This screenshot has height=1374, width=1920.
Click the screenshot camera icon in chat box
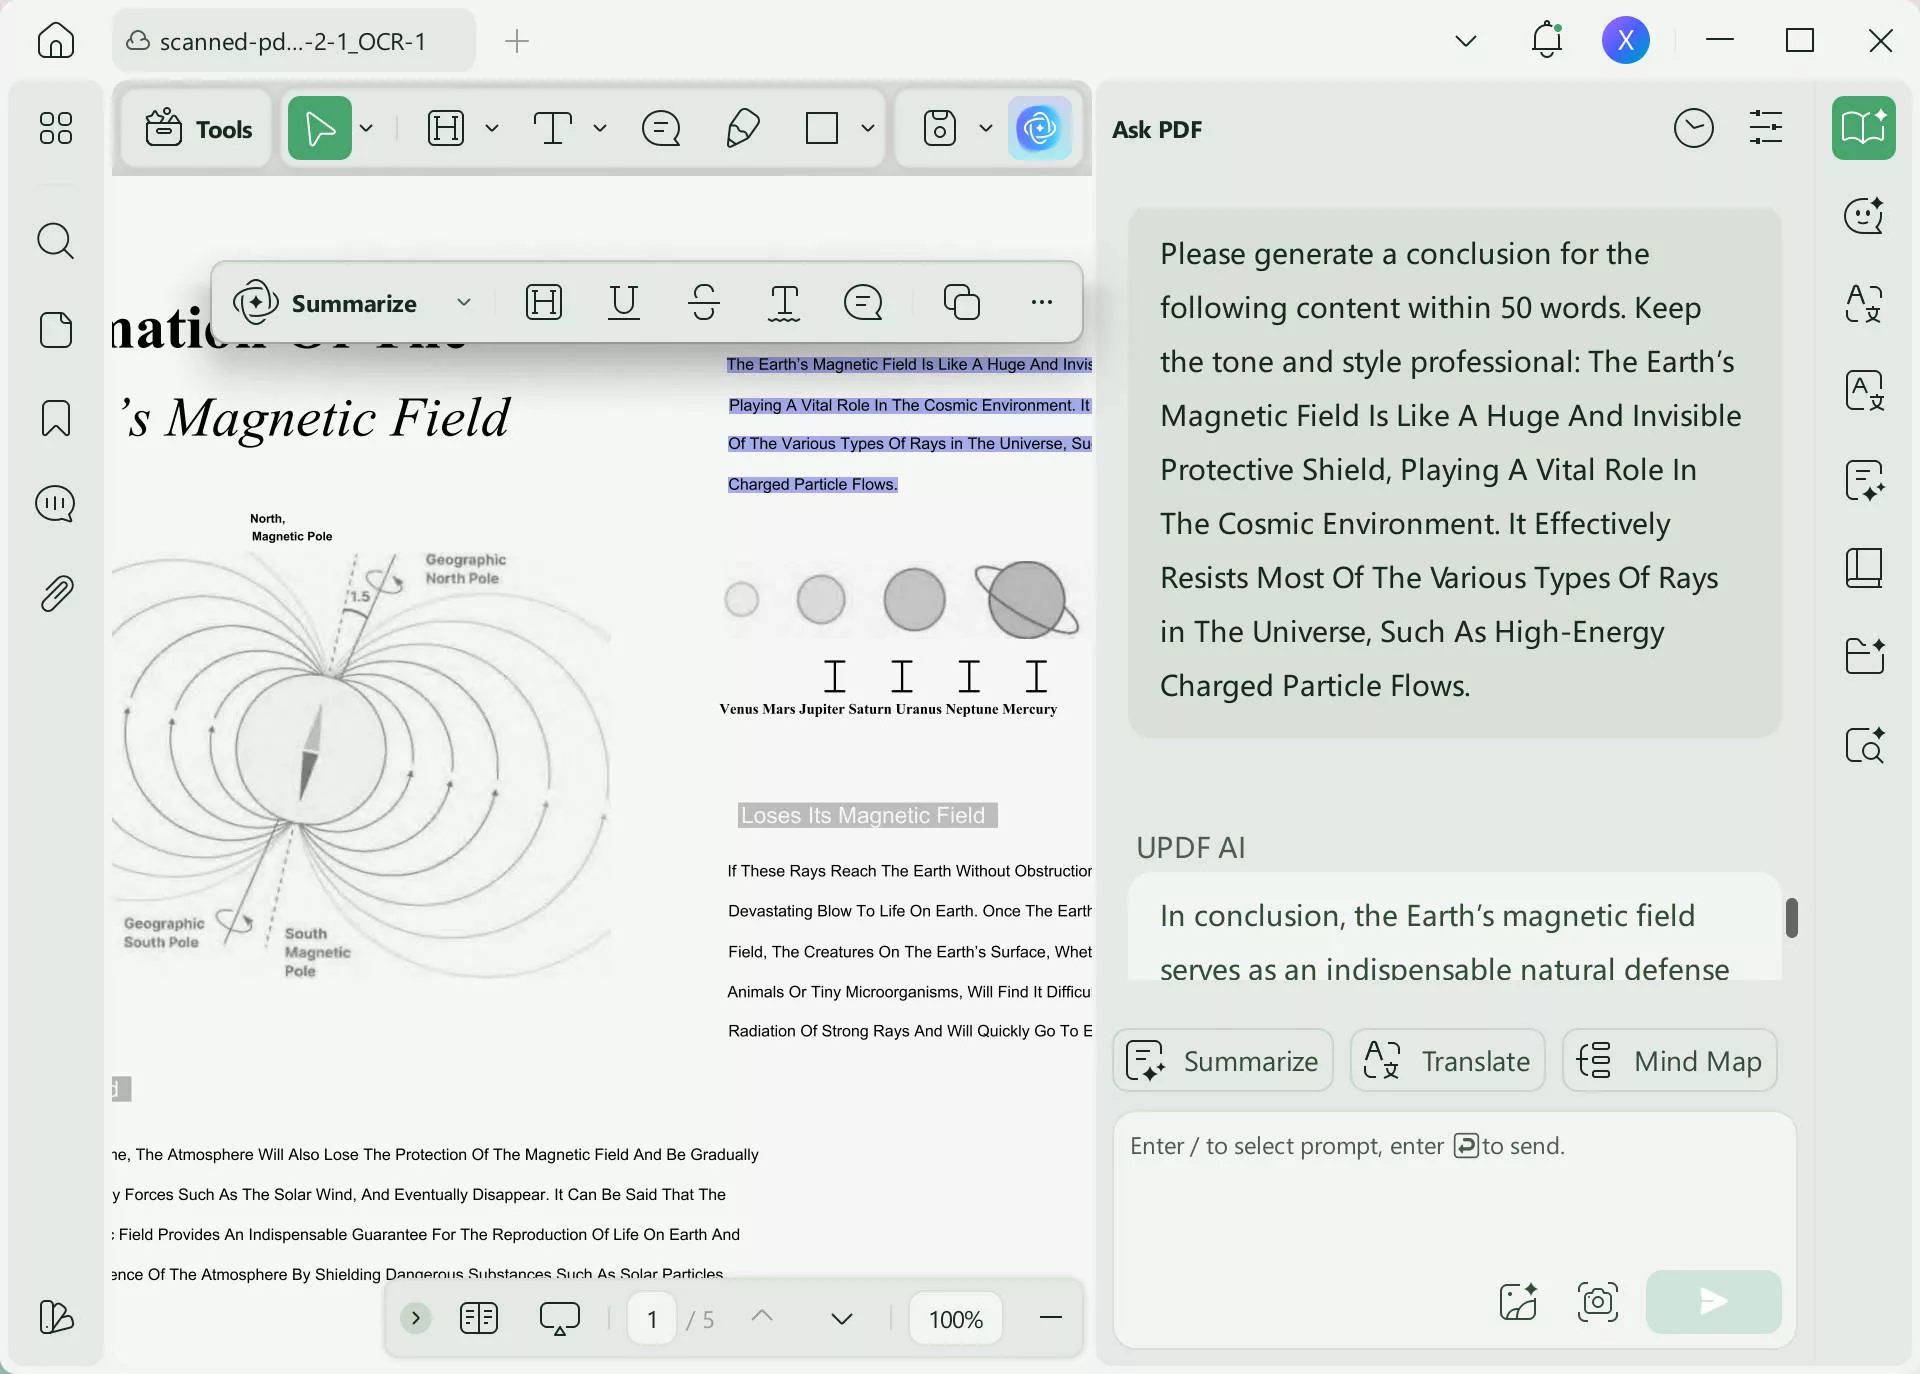[1597, 1302]
